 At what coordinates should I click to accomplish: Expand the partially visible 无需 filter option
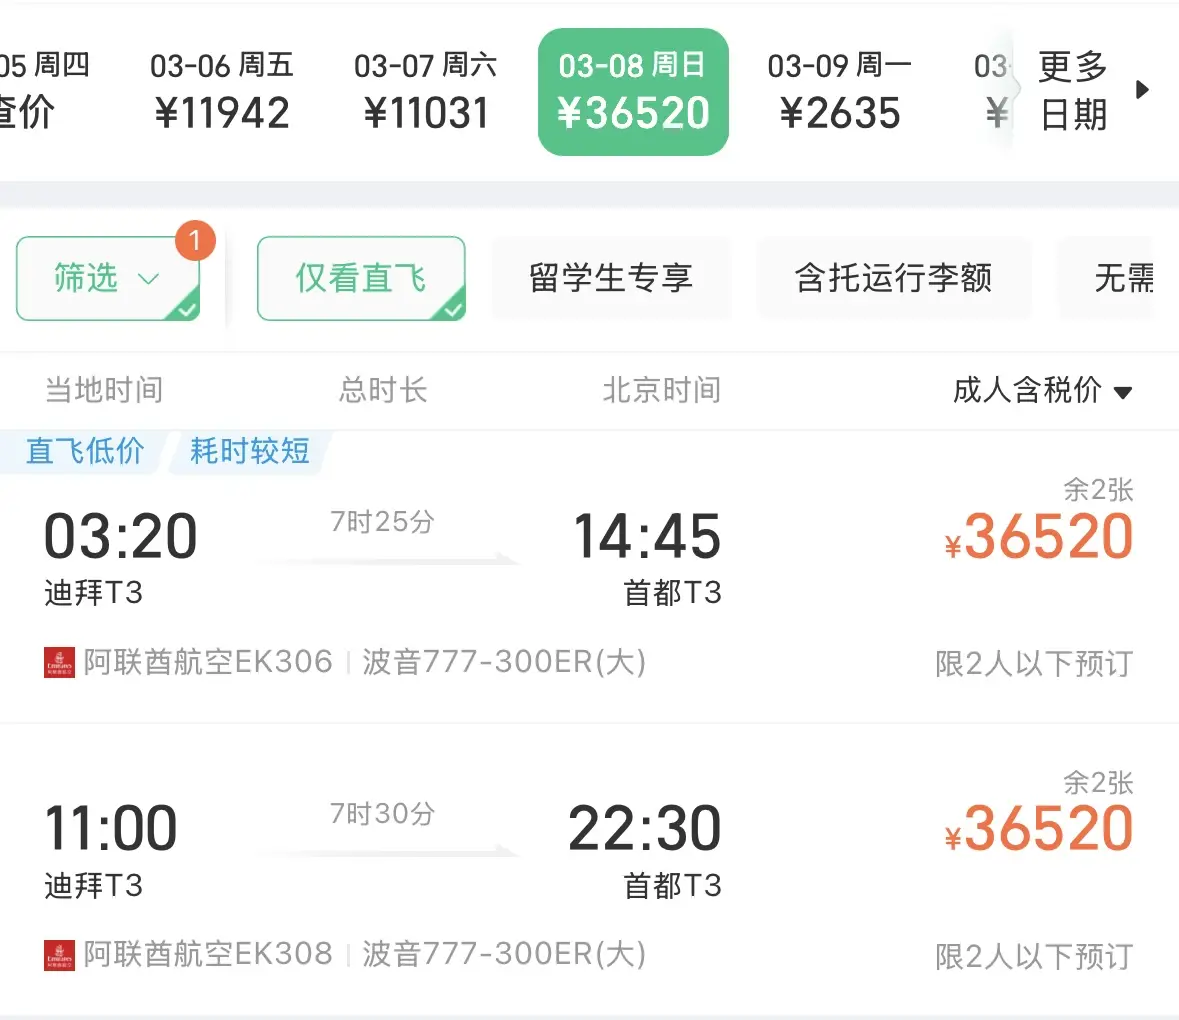click(x=1122, y=279)
